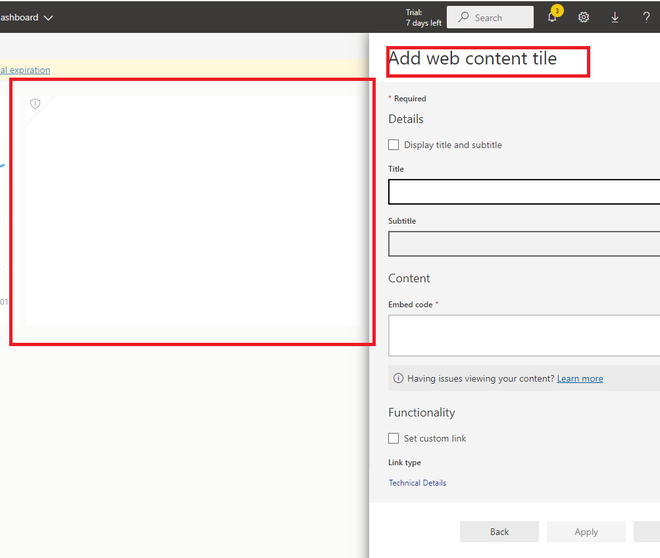
Task: Select the blank web content tile on dashboard
Action: tap(193, 210)
